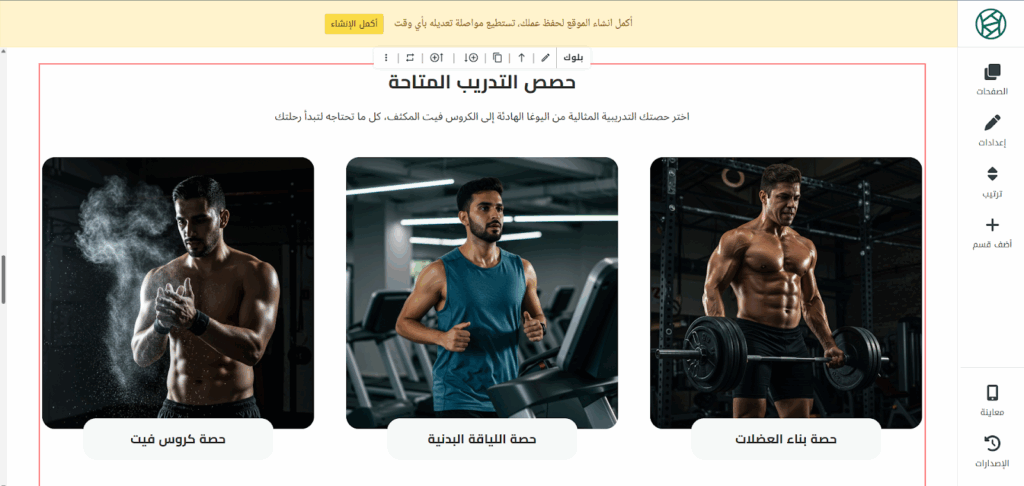This screenshot has width=1024, height=486.
Task: Open the ترتيب reorder sections tool
Action: click(x=991, y=182)
